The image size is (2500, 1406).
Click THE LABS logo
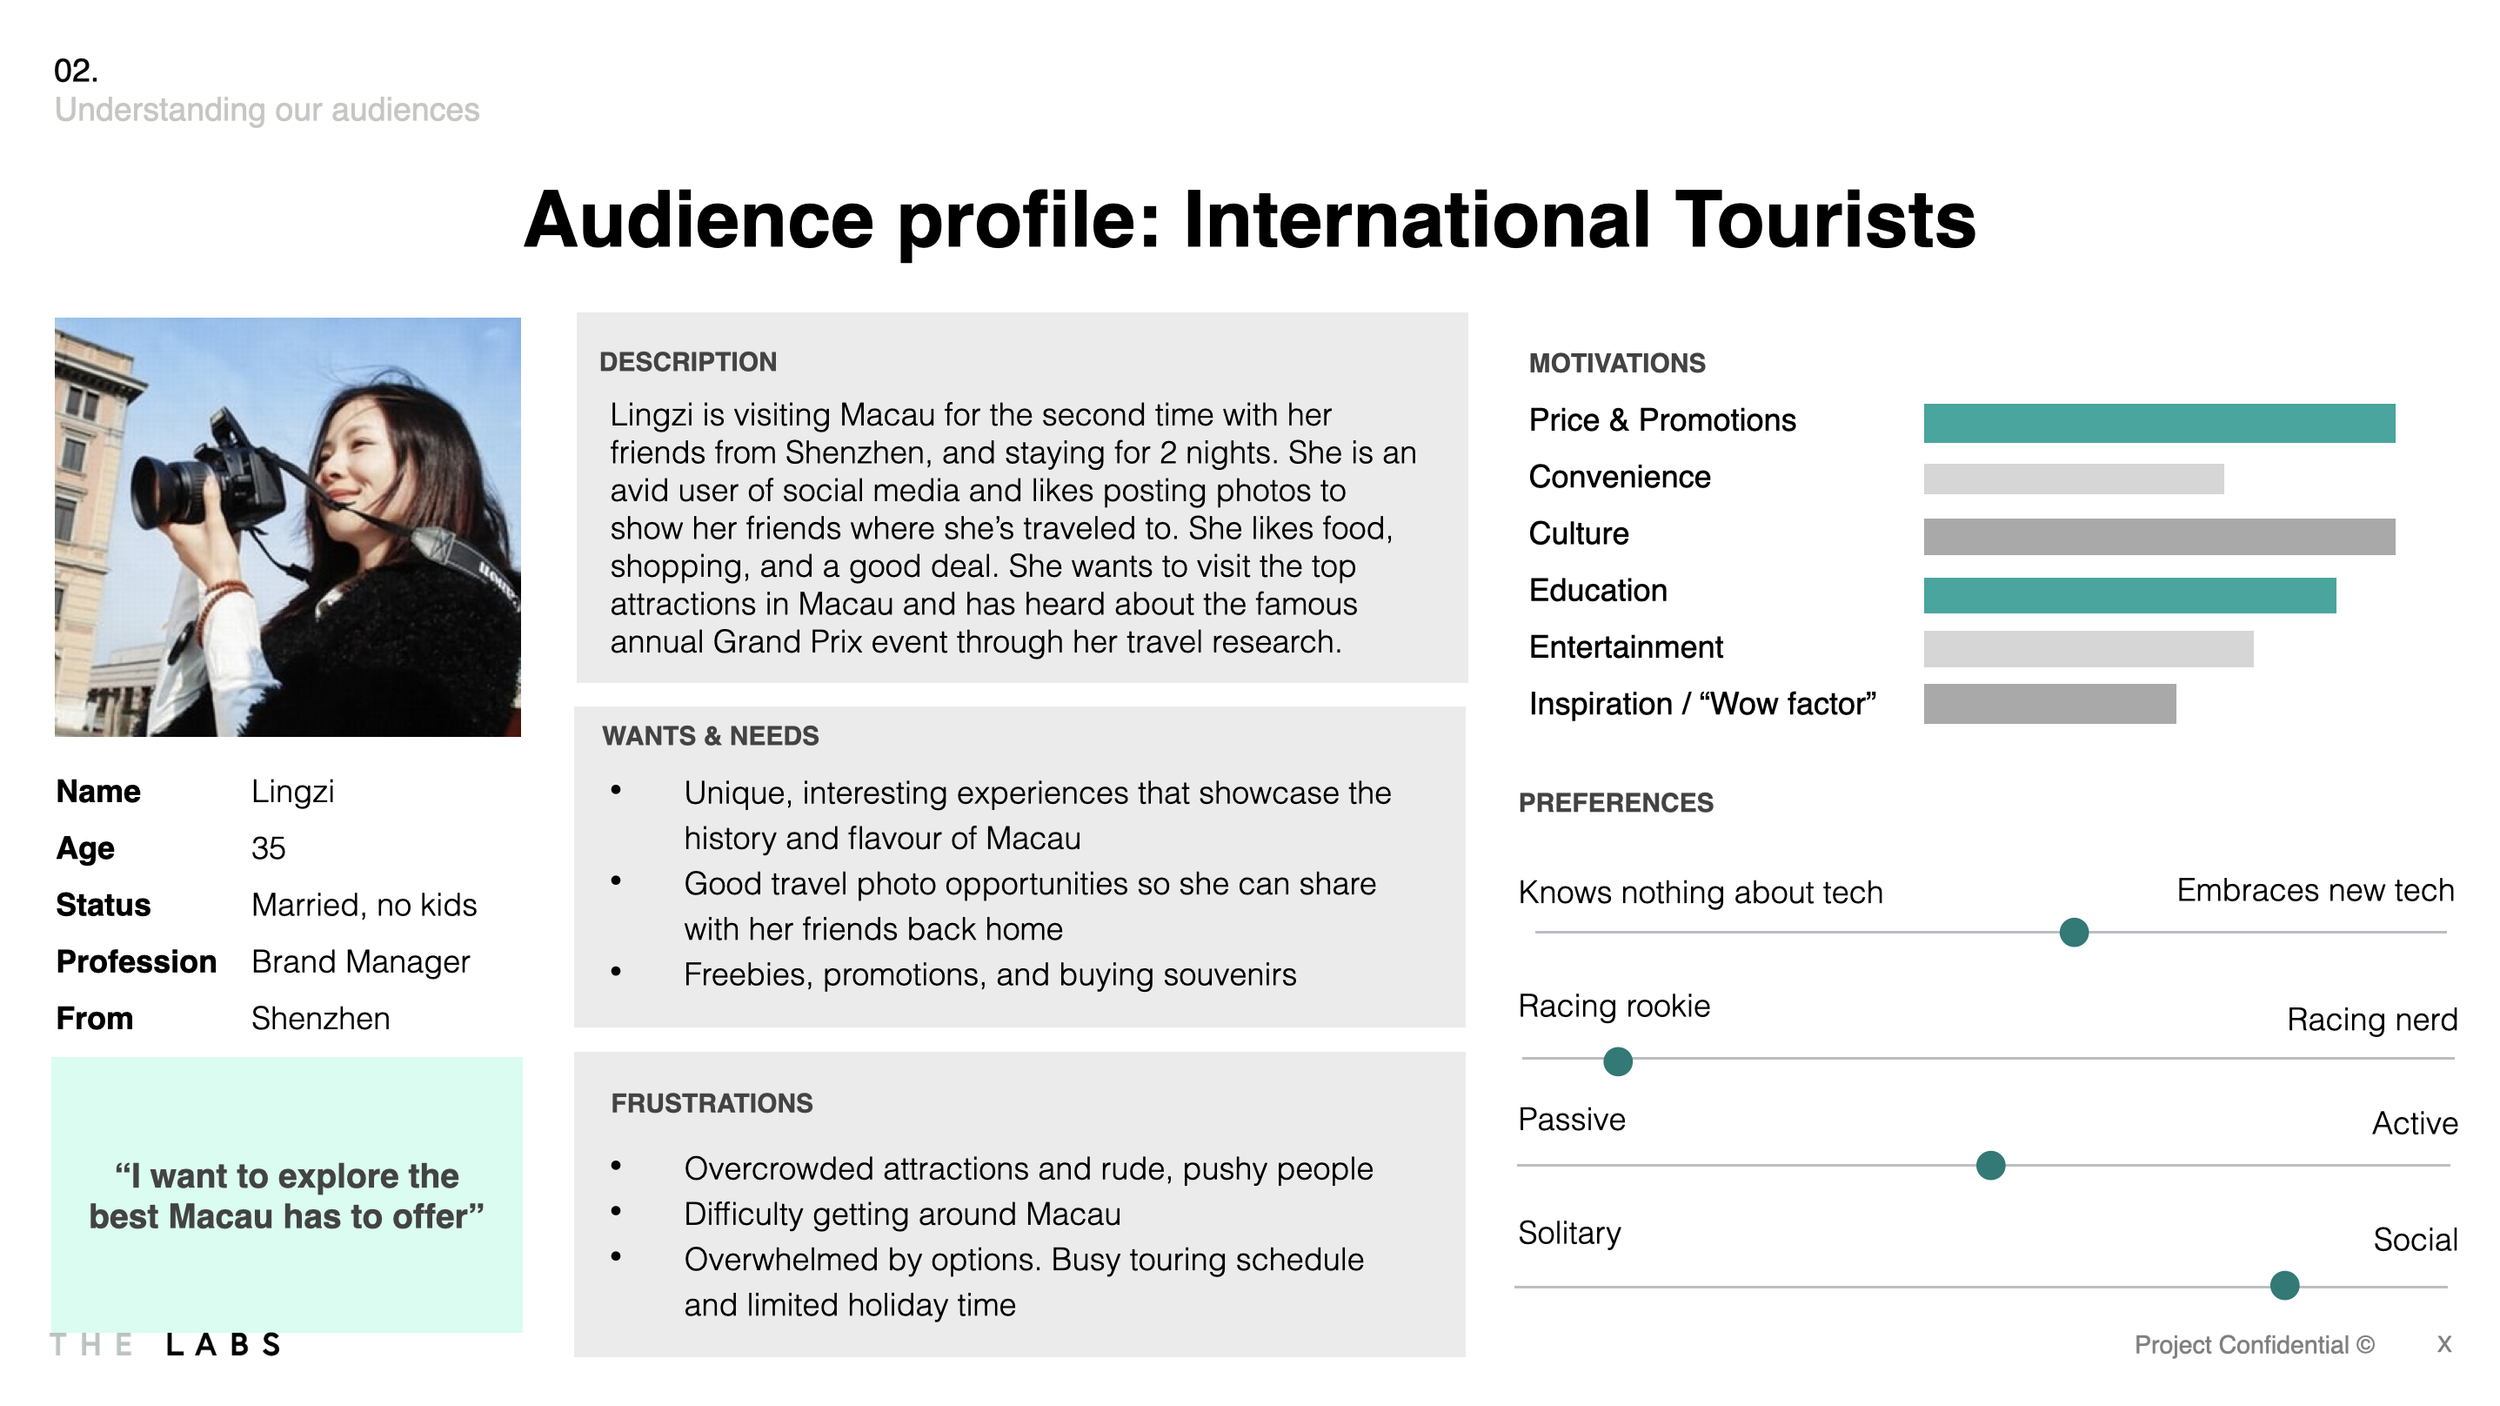(x=166, y=1344)
